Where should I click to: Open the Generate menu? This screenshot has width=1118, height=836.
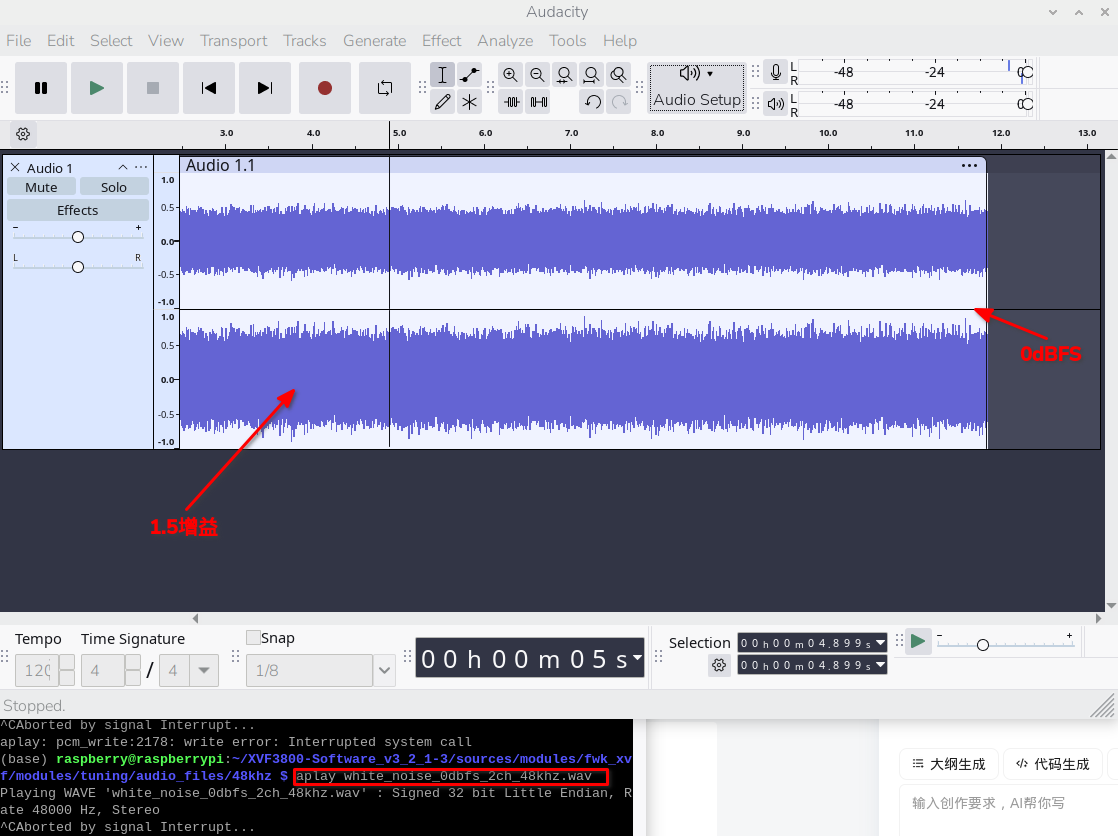(374, 41)
